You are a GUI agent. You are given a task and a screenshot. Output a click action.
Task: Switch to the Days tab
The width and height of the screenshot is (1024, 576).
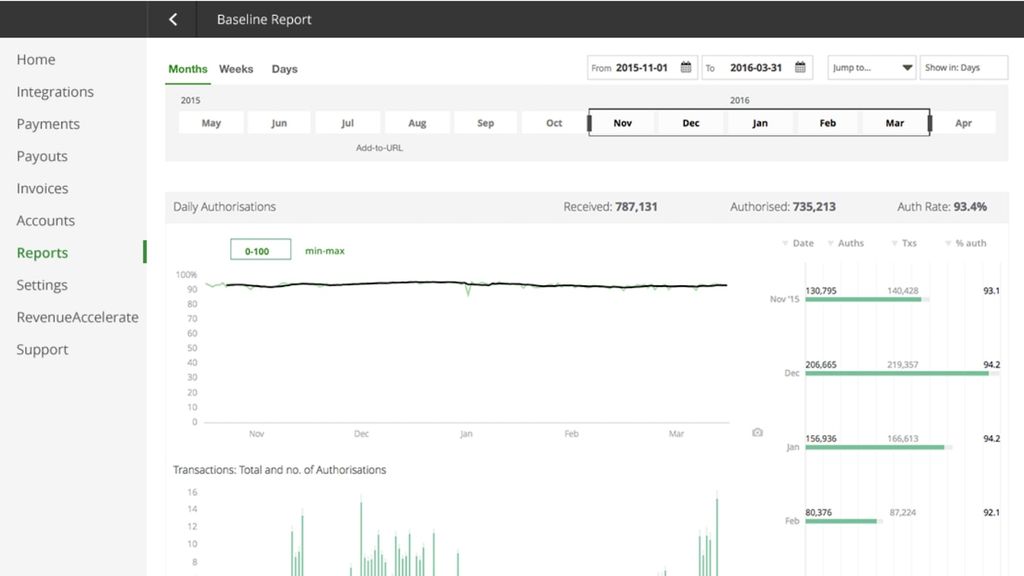[x=285, y=69]
